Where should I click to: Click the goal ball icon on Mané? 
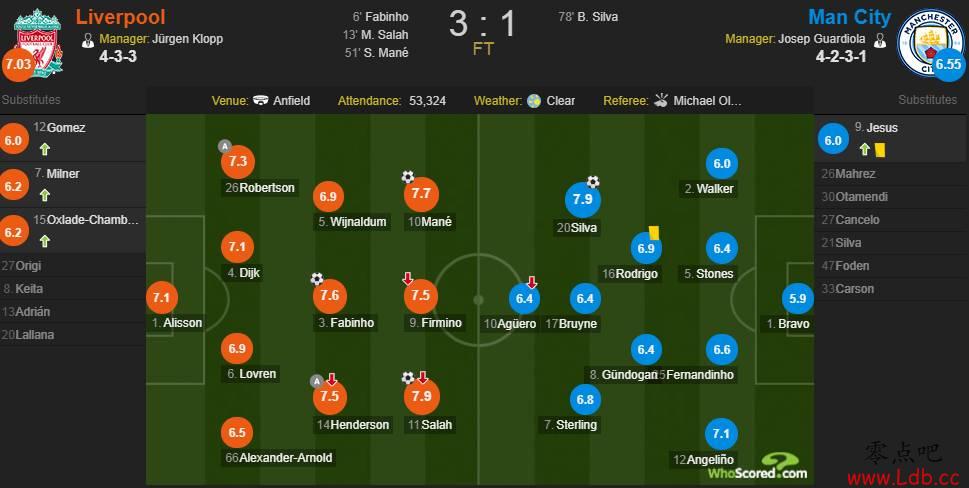[407, 177]
